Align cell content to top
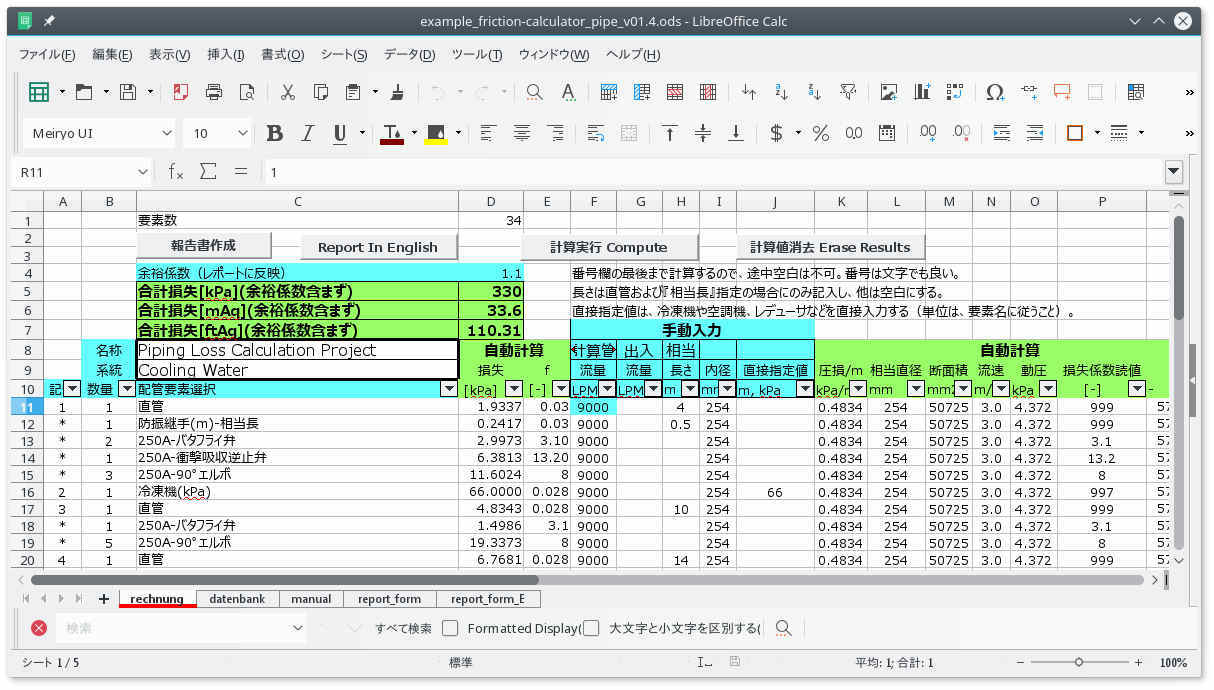This screenshot has height=690, width=1214. click(x=670, y=133)
